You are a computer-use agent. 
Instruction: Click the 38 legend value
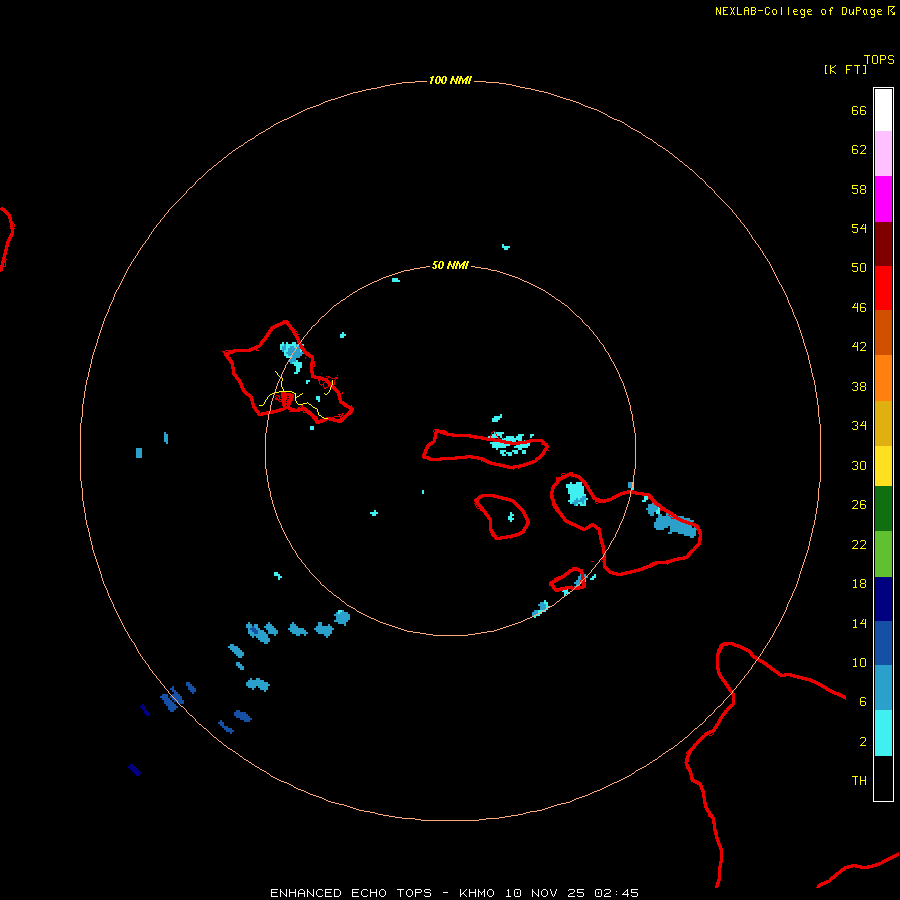coord(859,386)
